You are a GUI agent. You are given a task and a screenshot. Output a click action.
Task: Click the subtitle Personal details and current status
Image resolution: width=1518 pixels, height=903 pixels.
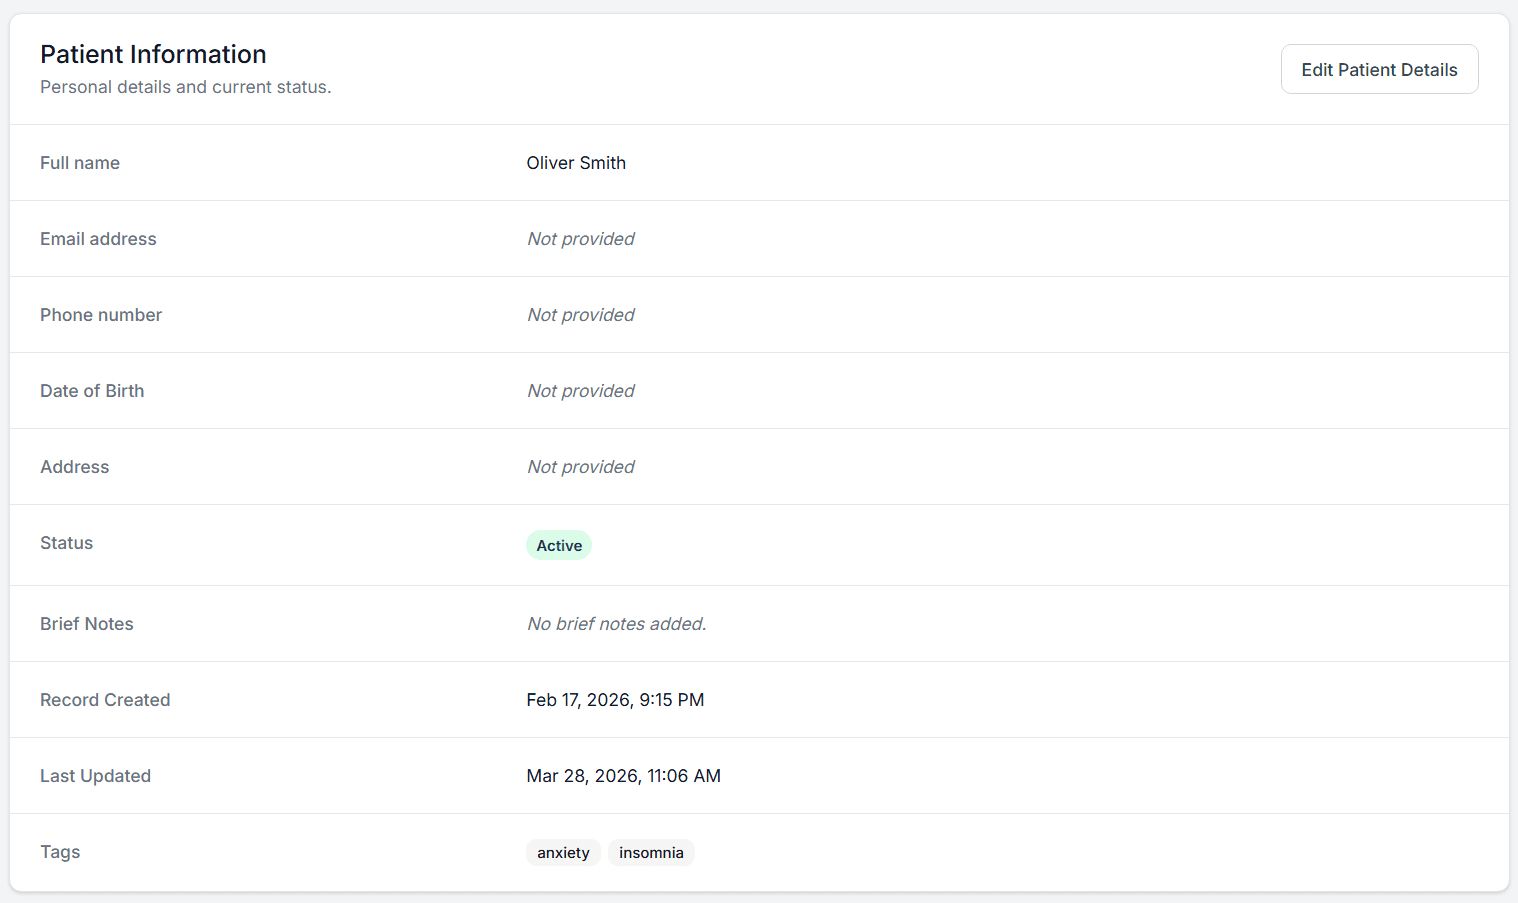(x=186, y=87)
